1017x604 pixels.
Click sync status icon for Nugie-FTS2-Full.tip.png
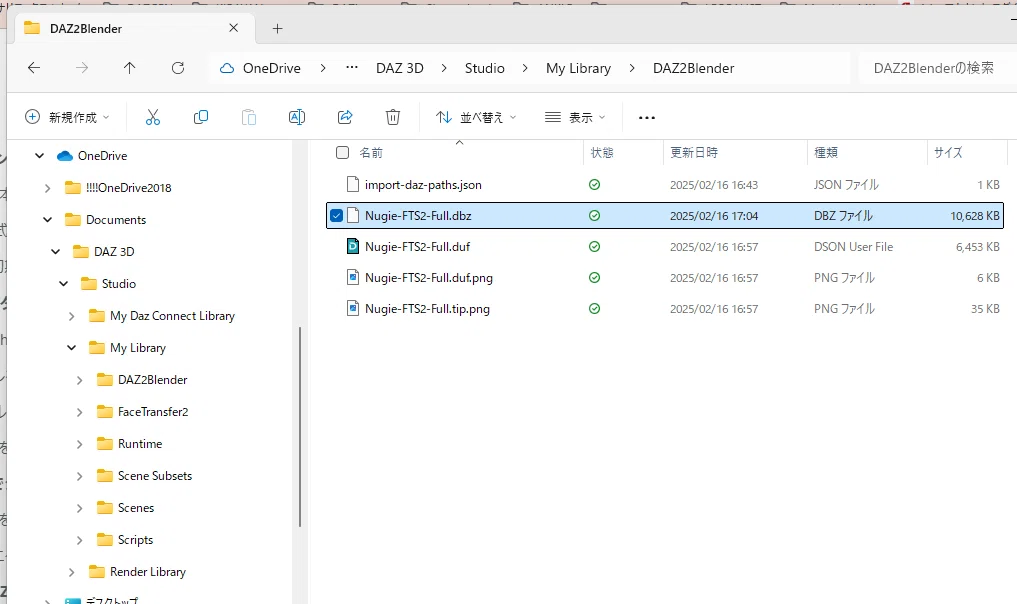(594, 309)
